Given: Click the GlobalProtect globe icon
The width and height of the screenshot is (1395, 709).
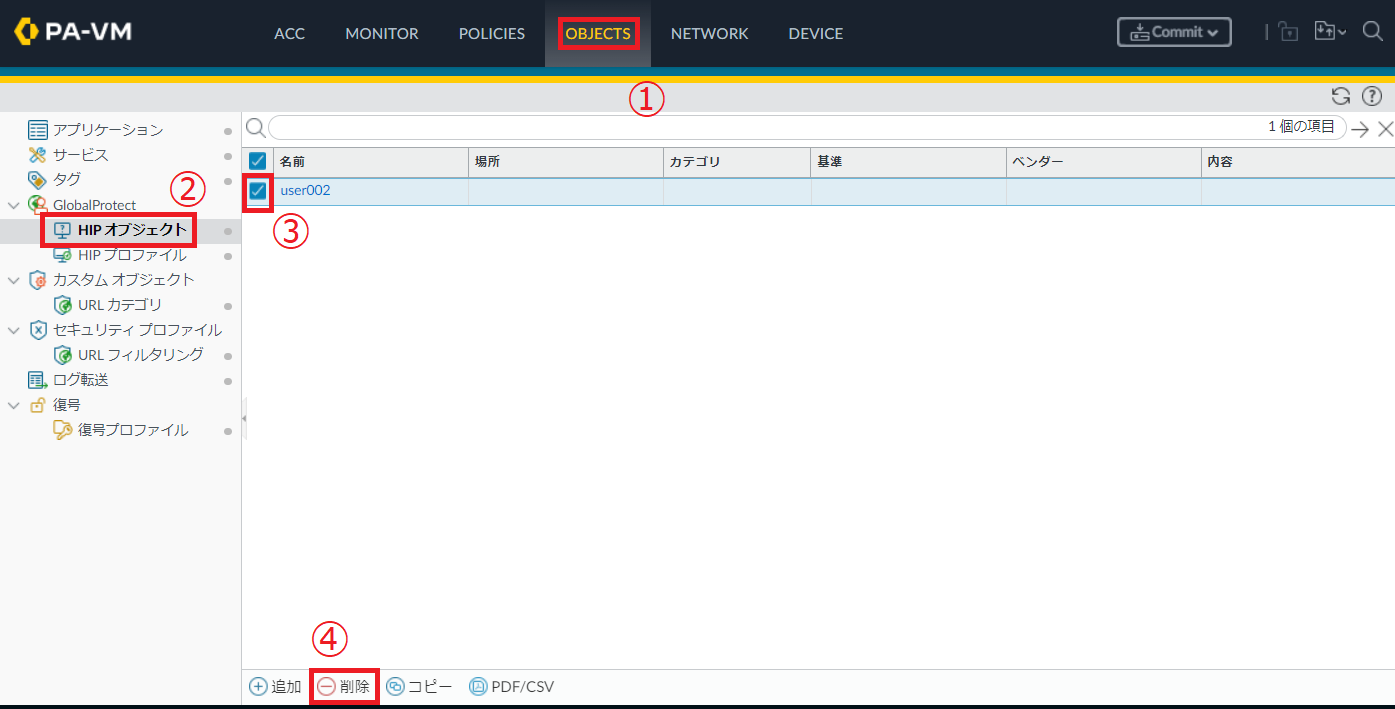Looking at the screenshot, I should [38, 205].
